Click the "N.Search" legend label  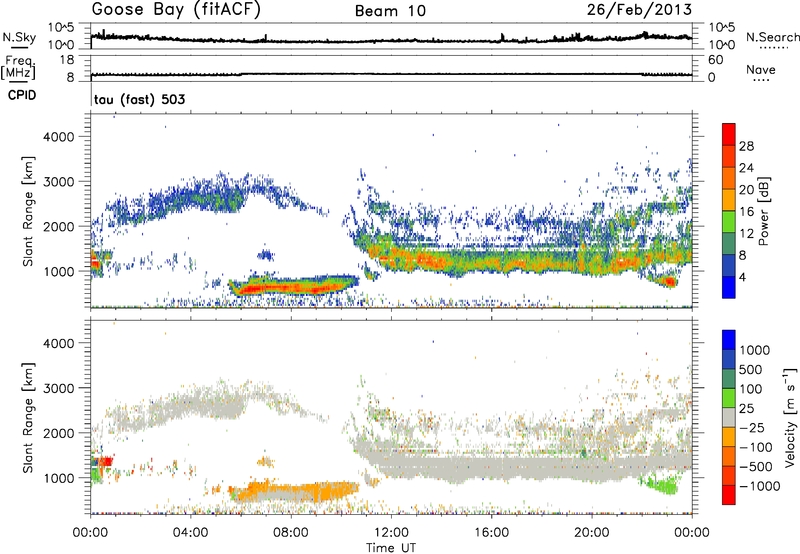point(773,37)
